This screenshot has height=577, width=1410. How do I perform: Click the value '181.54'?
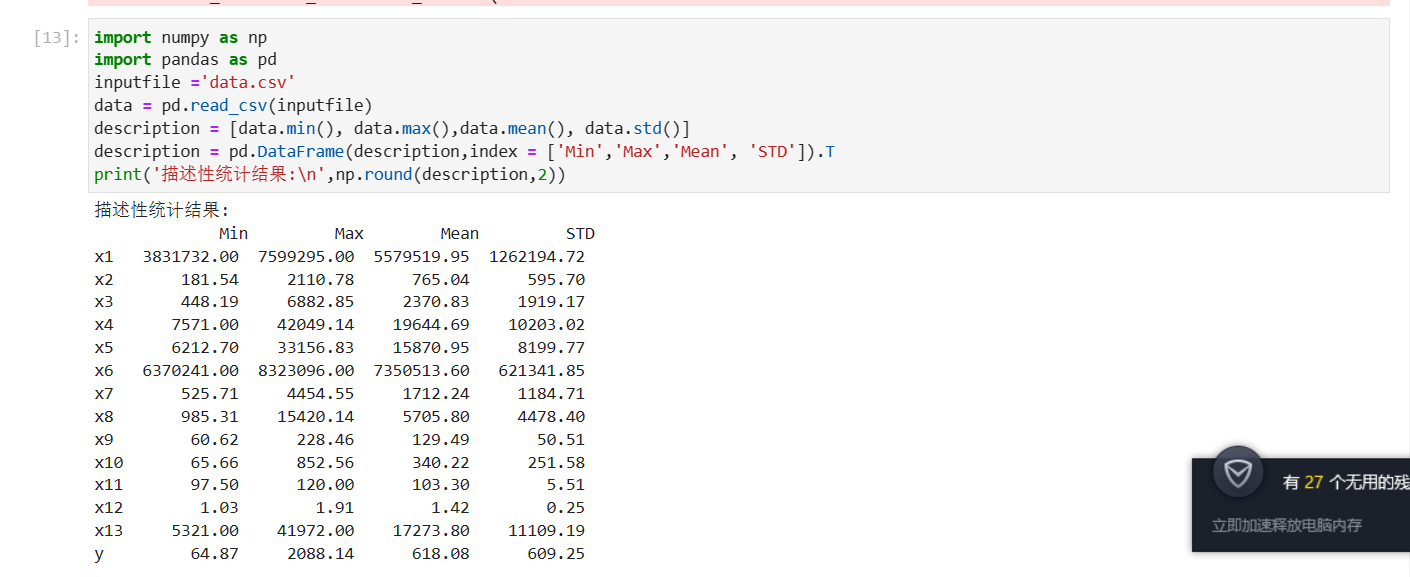click(x=210, y=279)
